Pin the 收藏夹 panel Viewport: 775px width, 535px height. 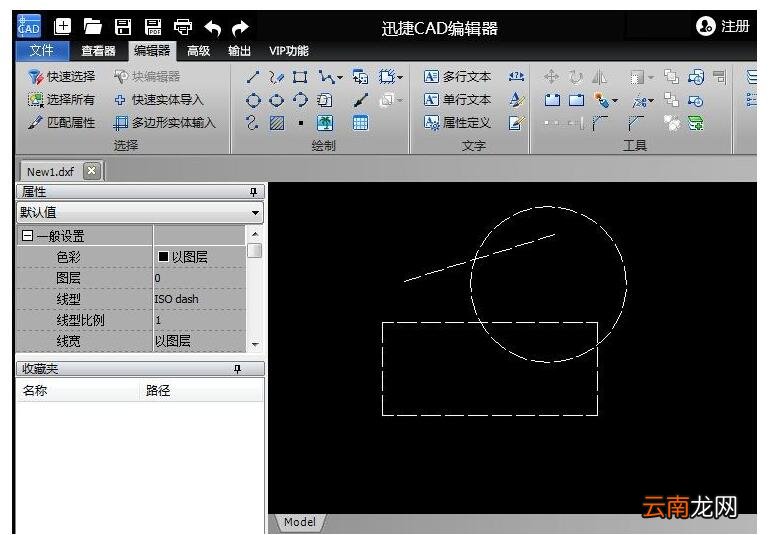(x=238, y=369)
